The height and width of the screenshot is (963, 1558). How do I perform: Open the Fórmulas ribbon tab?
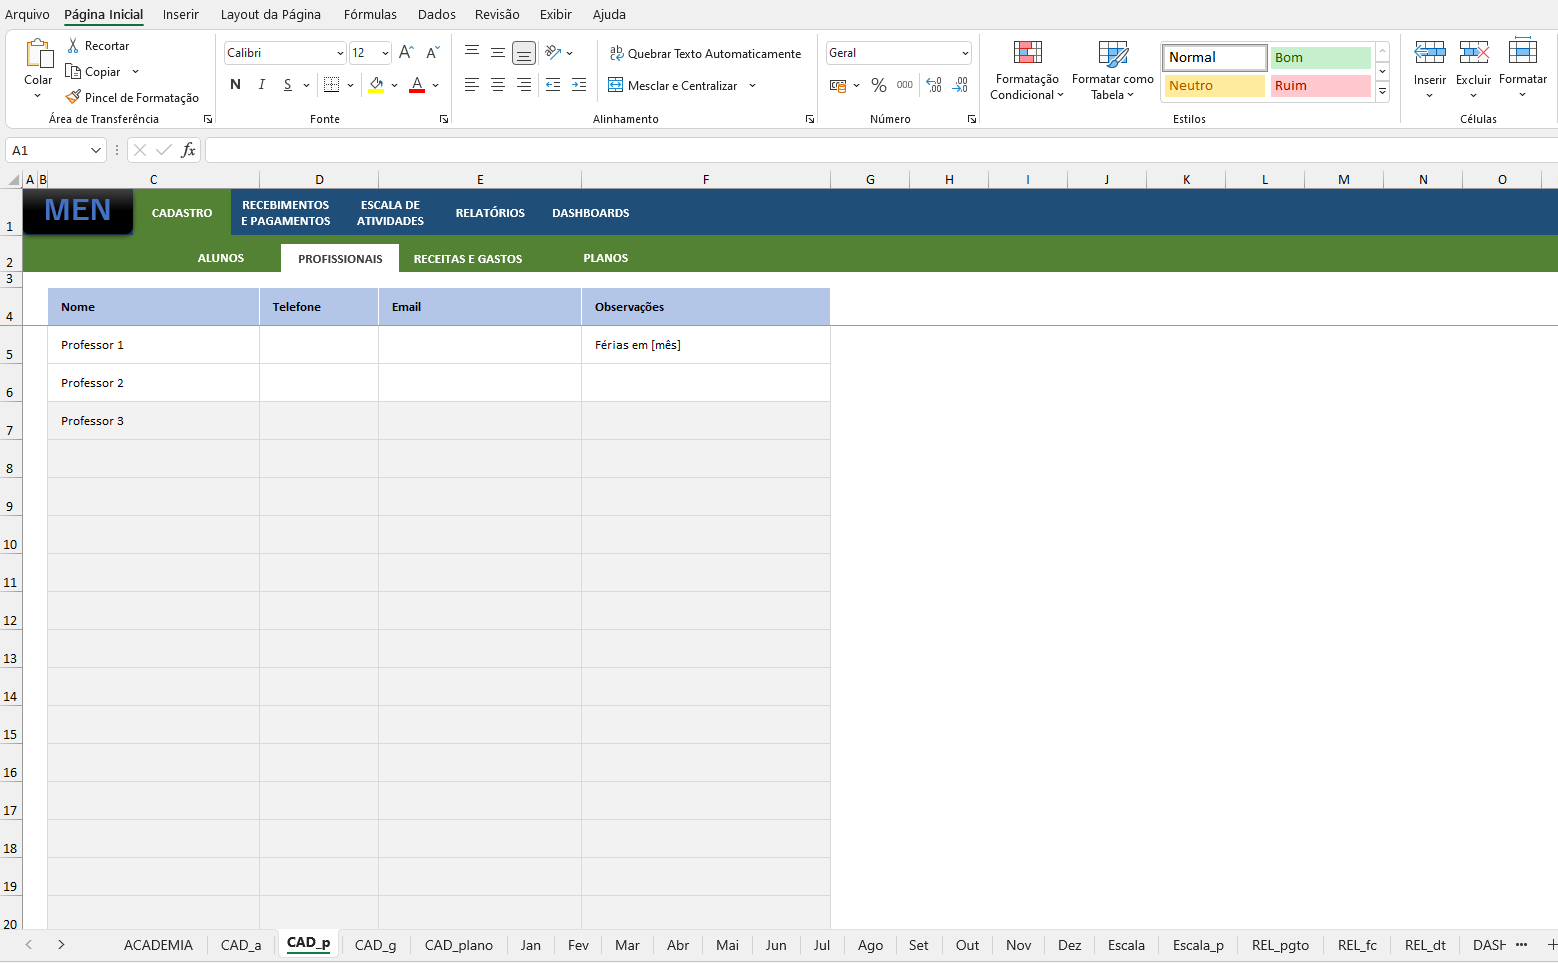[370, 15]
